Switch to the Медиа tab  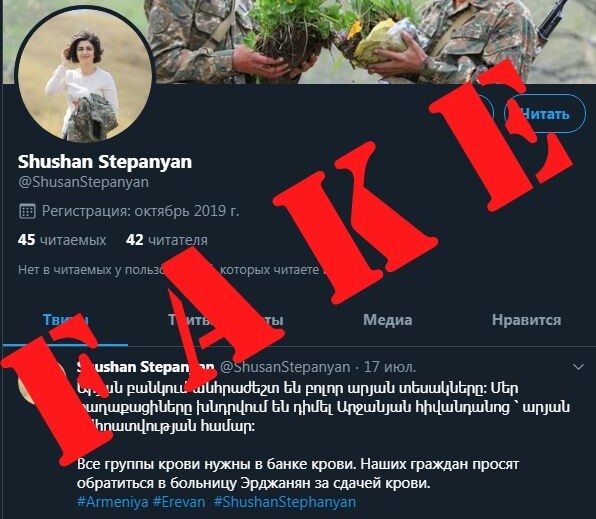point(387,320)
